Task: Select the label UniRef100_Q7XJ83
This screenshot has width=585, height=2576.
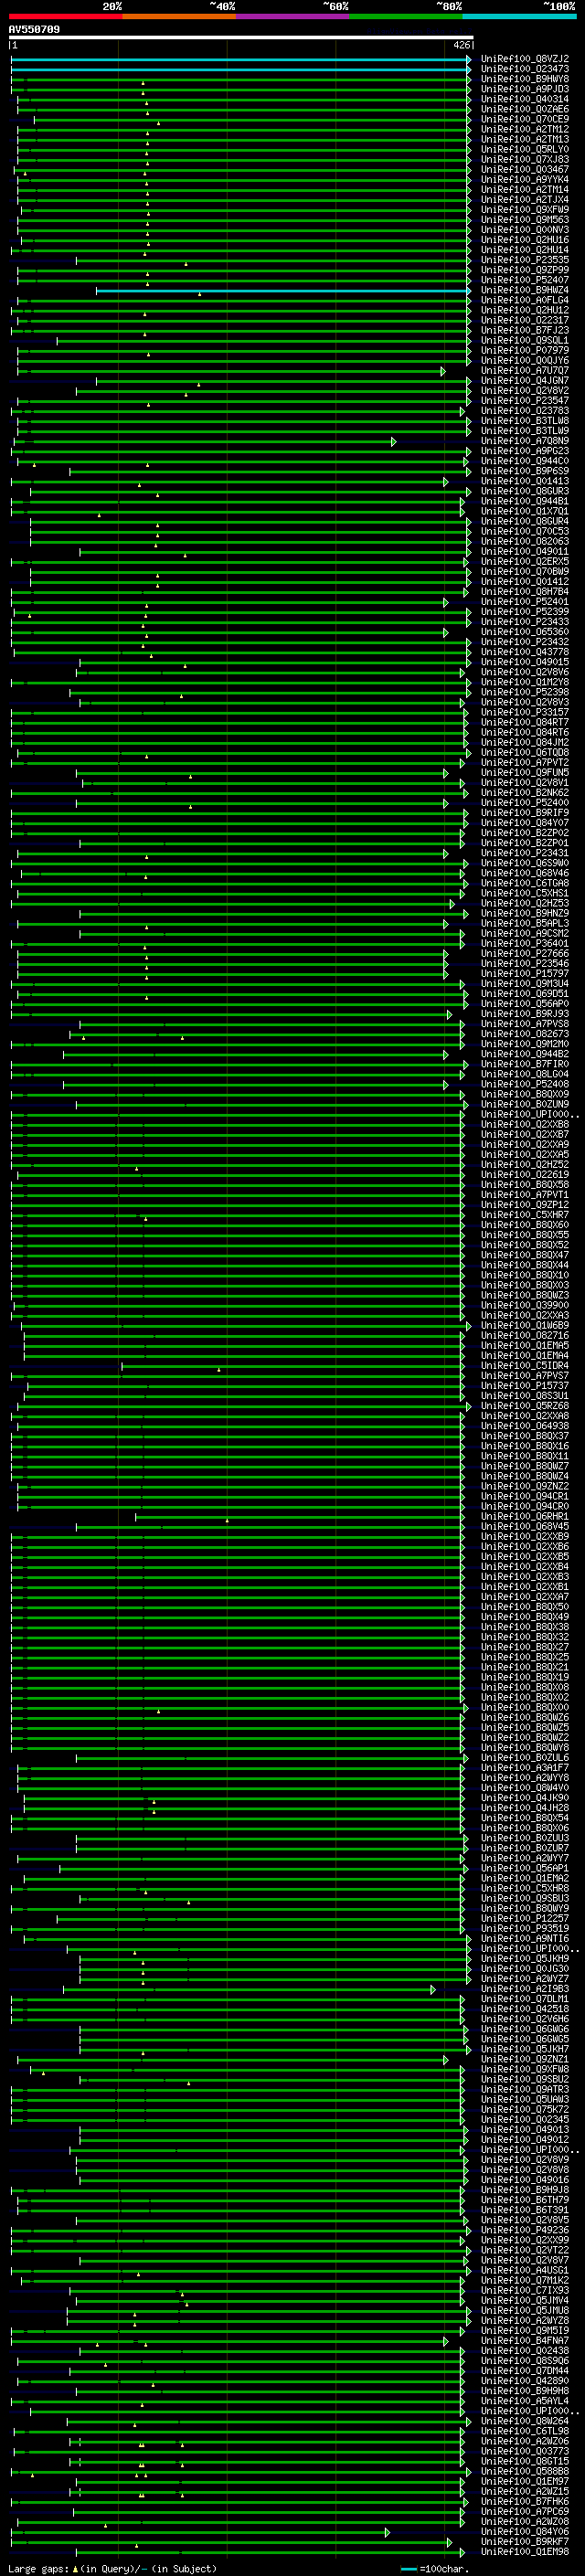Action: click(x=525, y=159)
